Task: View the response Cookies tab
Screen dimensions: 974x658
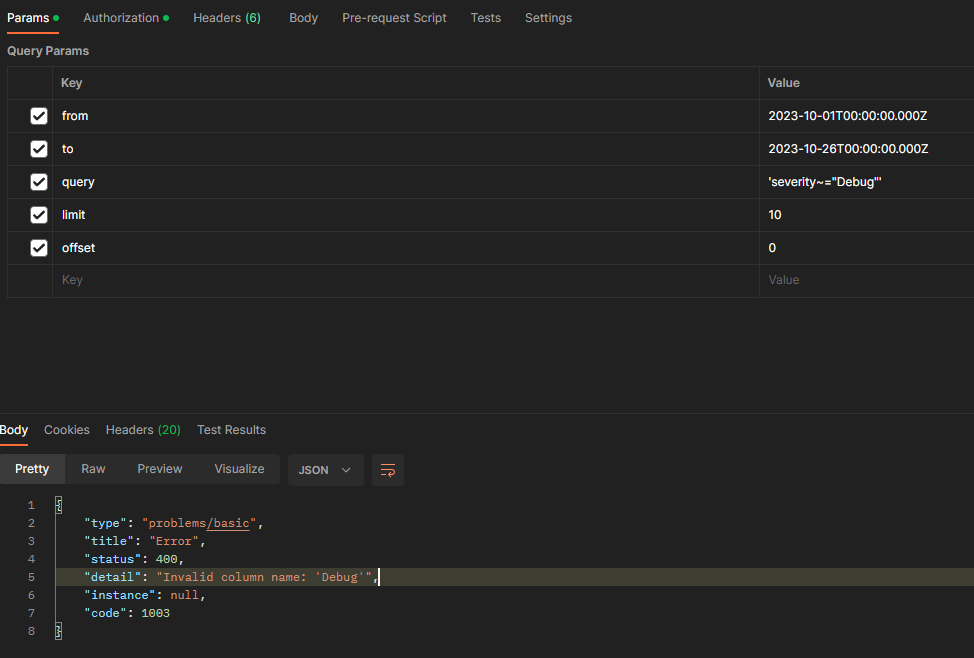Action: (x=66, y=429)
